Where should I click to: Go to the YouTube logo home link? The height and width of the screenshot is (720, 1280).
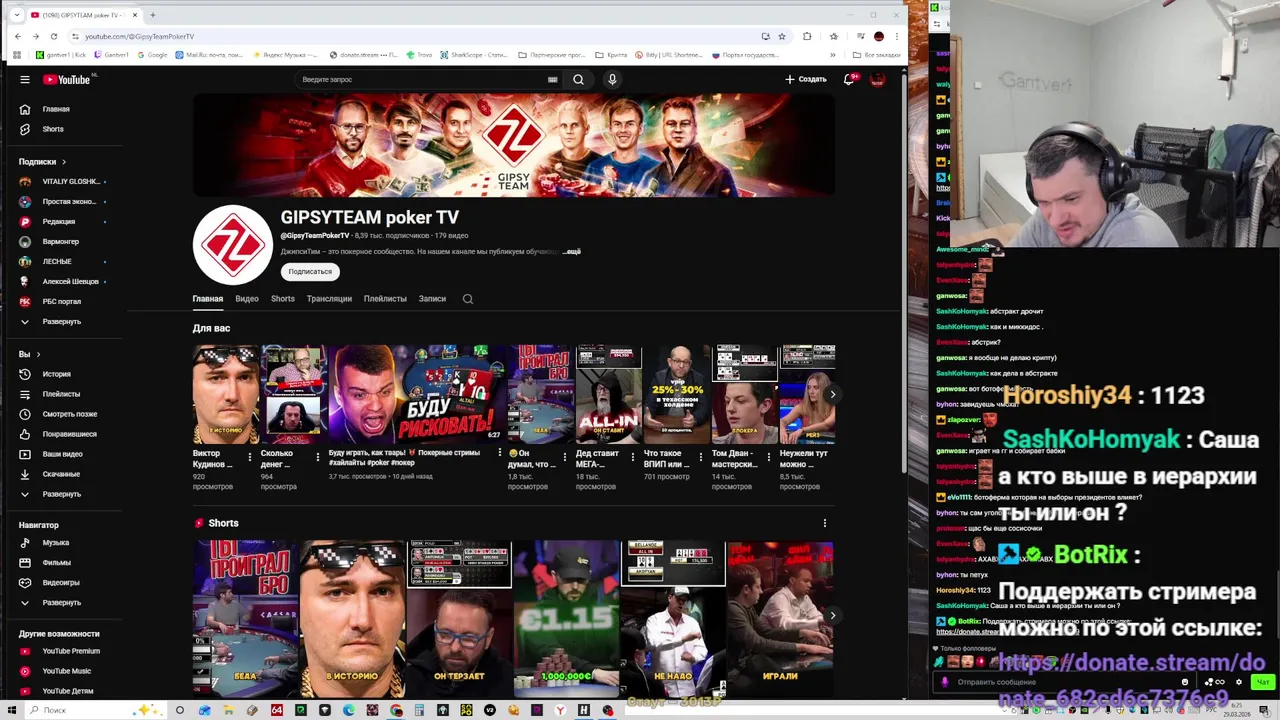pos(66,79)
